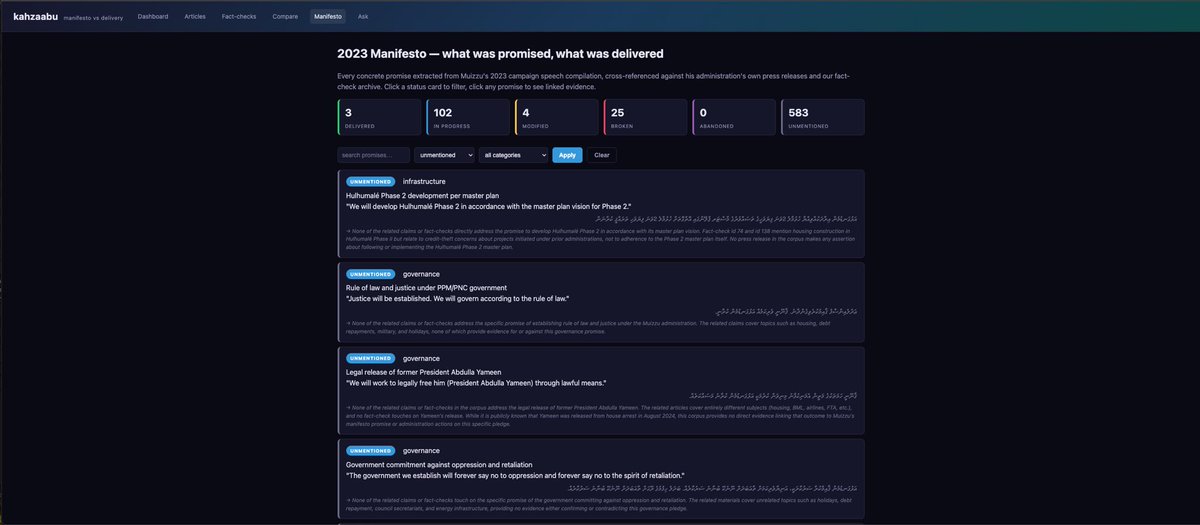The width and height of the screenshot is (1200, 525).
Task: Click the governance label on the Rule of law card
Action: (421, 274)
